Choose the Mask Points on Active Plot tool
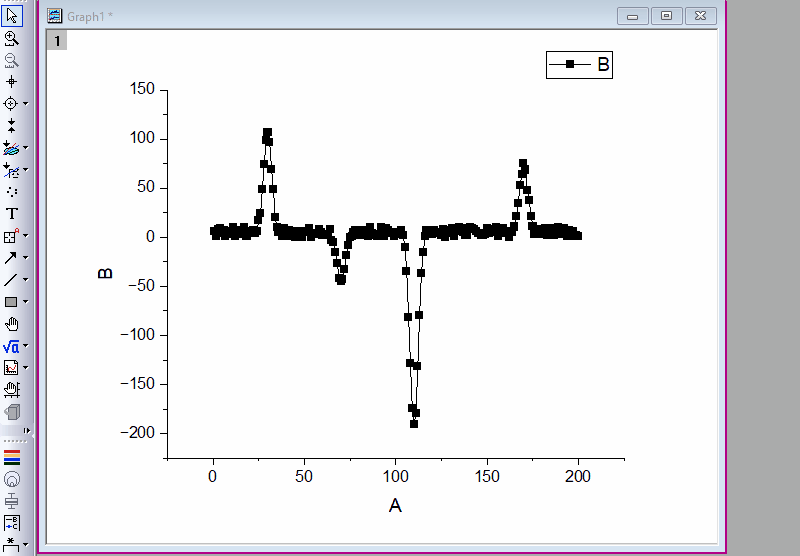Viewport: 800px width, 556px height. point(10,170)
